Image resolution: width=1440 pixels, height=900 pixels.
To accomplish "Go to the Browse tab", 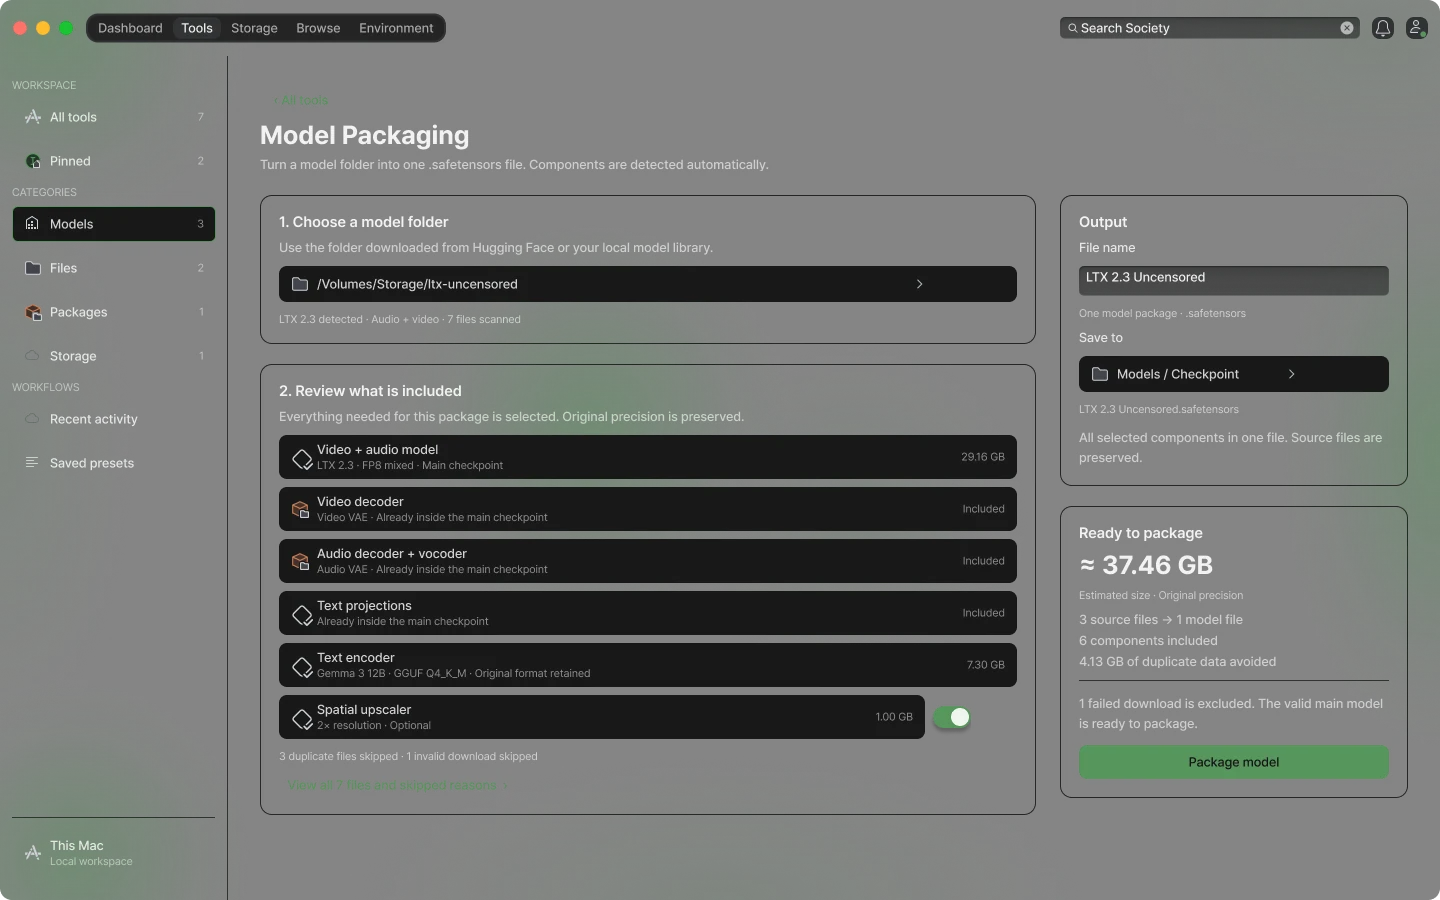I will (318, 28).
